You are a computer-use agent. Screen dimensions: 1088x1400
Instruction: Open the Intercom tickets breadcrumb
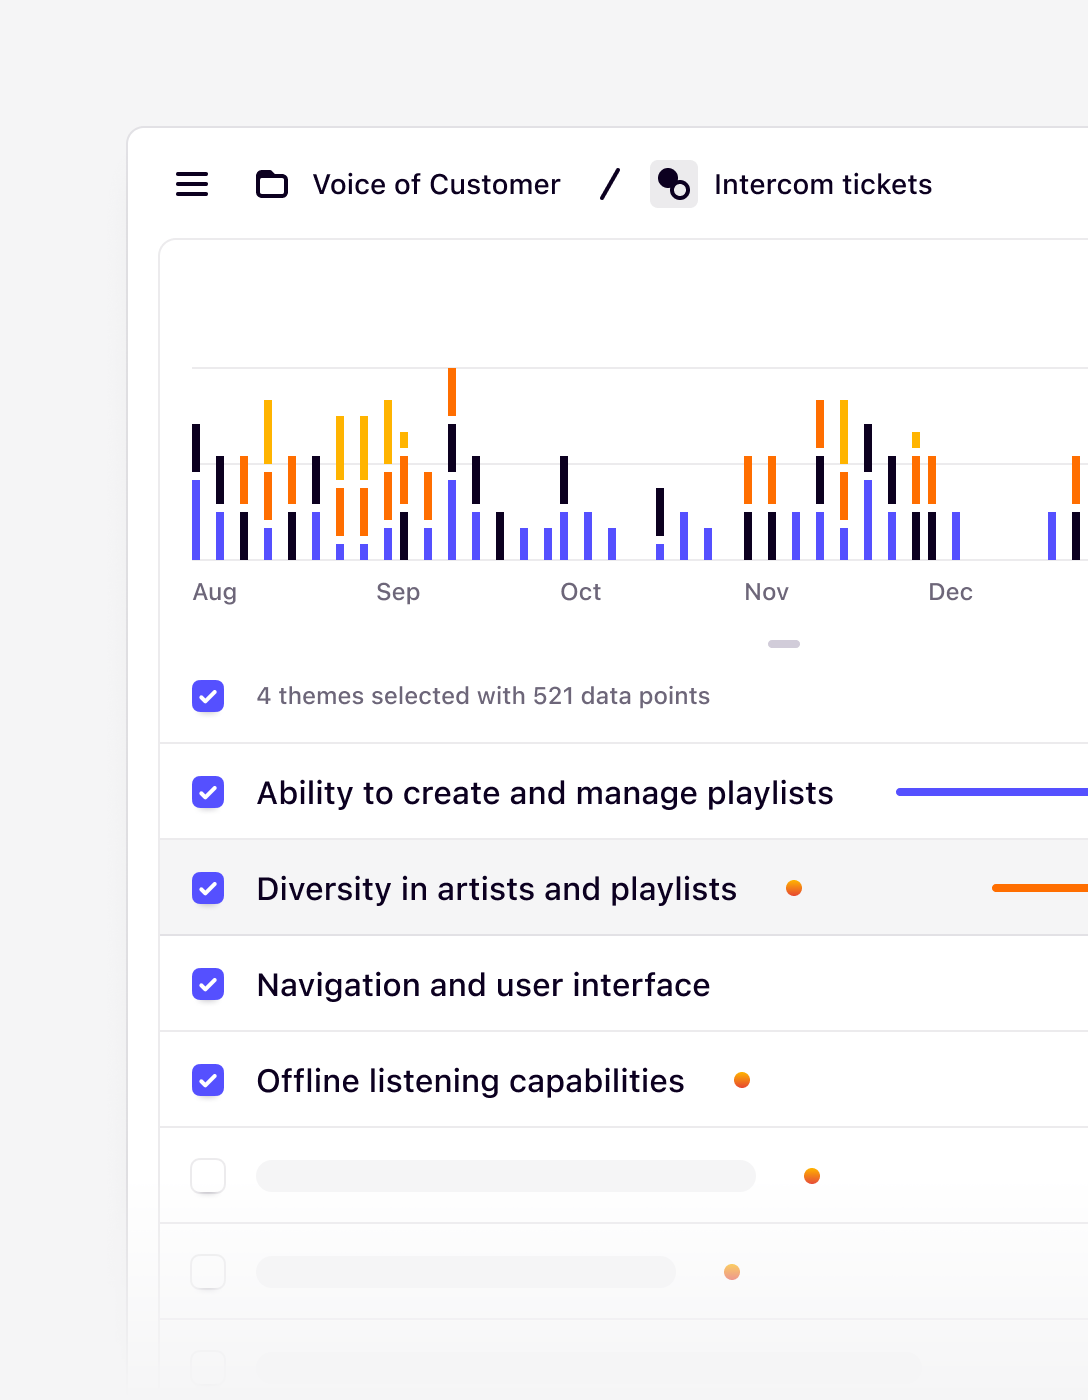tap(822, 184)
